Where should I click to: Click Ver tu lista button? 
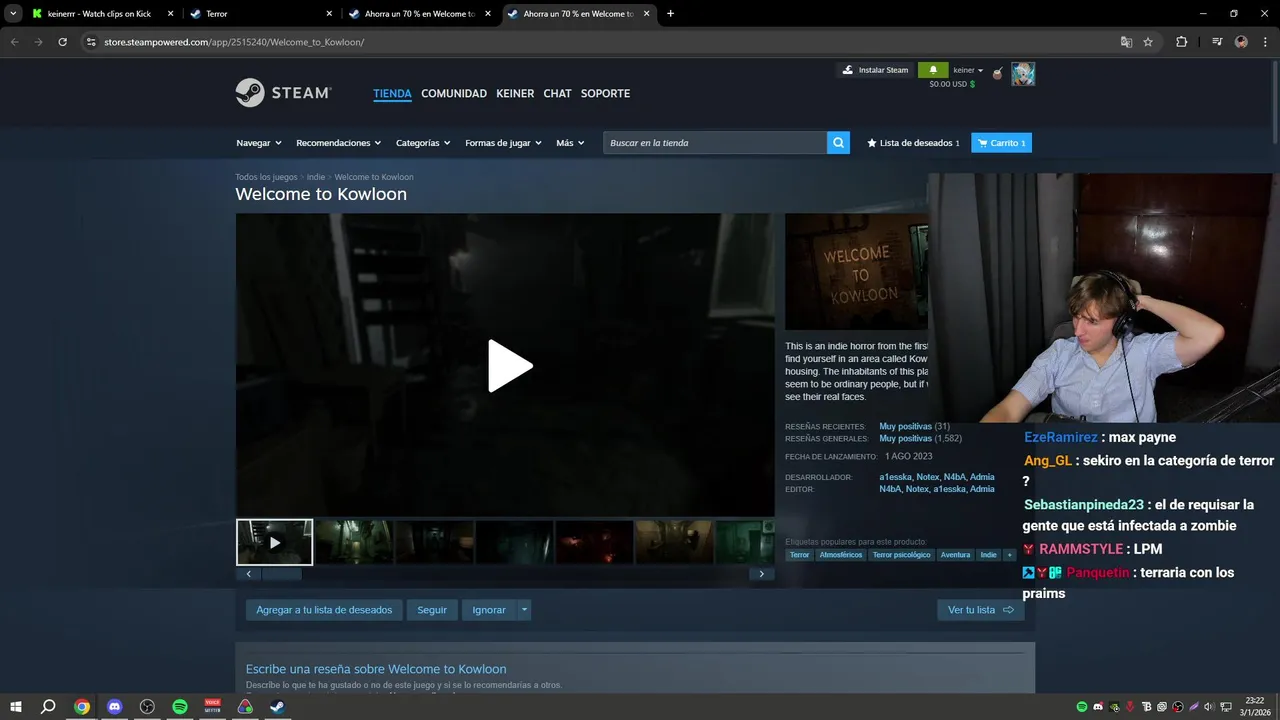981,610
